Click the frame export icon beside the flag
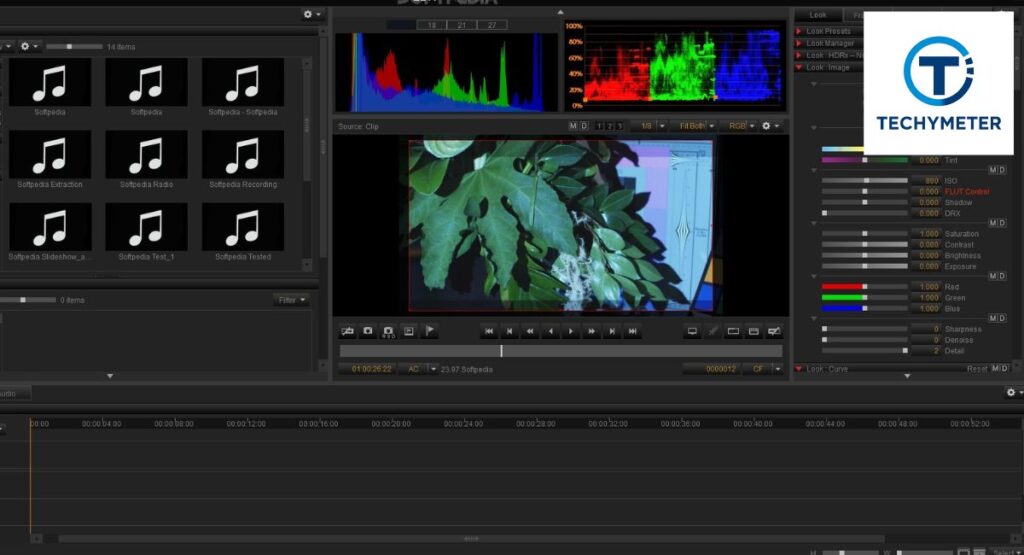 409,331
